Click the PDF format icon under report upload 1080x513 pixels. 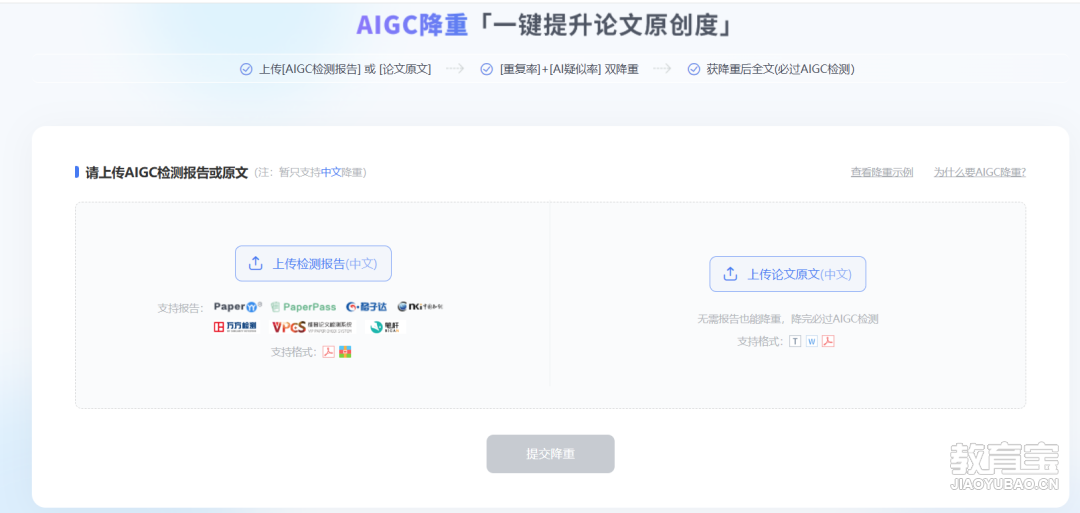coord(329,352)
